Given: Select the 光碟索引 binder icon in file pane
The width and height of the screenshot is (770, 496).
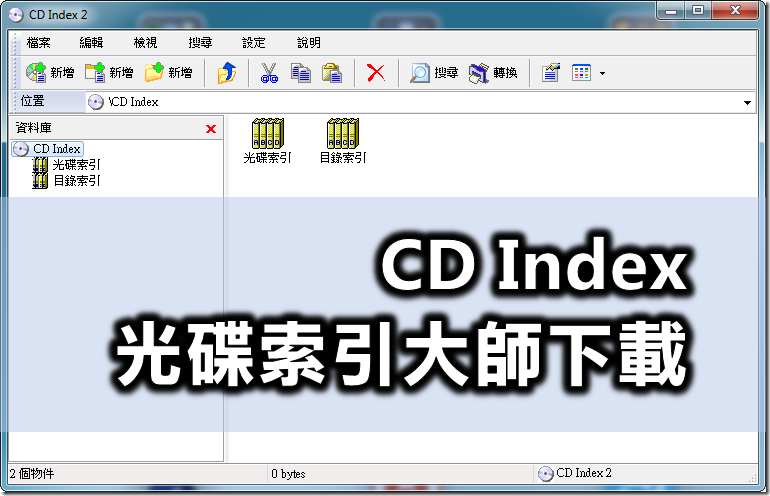Looking at the screenshot, I should tap(268, 134).
